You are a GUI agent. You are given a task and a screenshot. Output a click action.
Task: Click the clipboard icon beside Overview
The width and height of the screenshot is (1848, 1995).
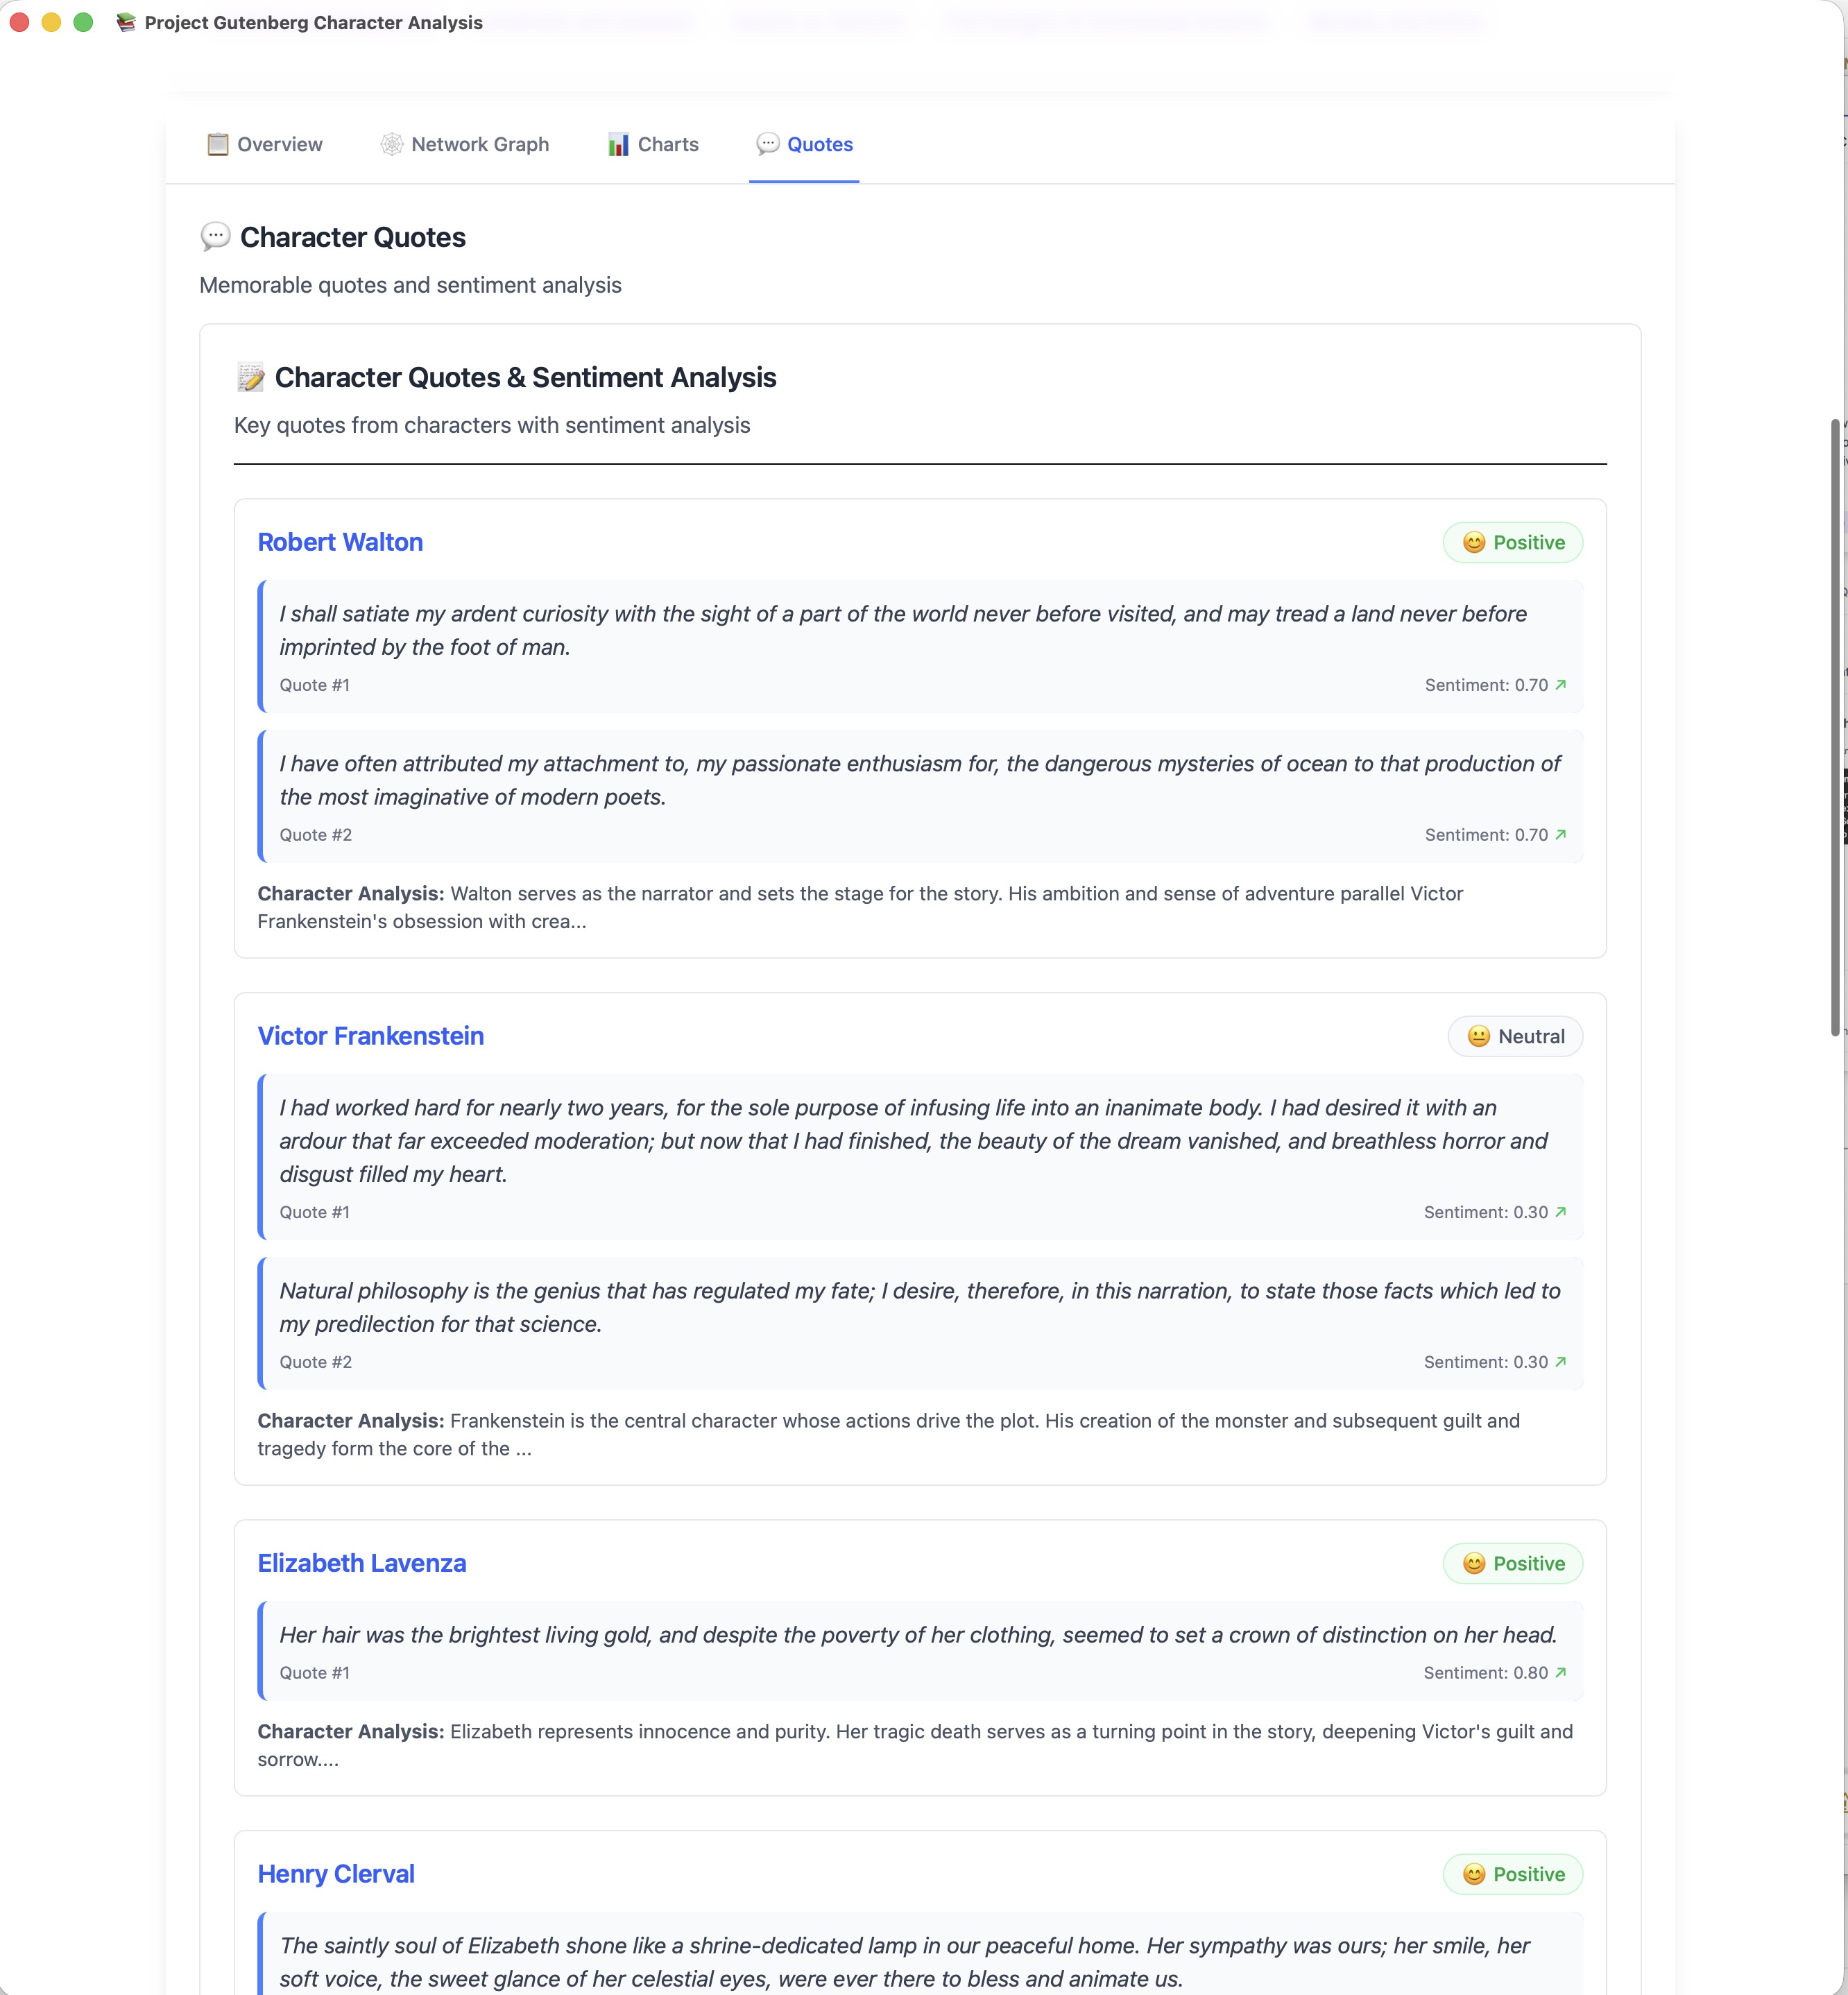(217, 144)
